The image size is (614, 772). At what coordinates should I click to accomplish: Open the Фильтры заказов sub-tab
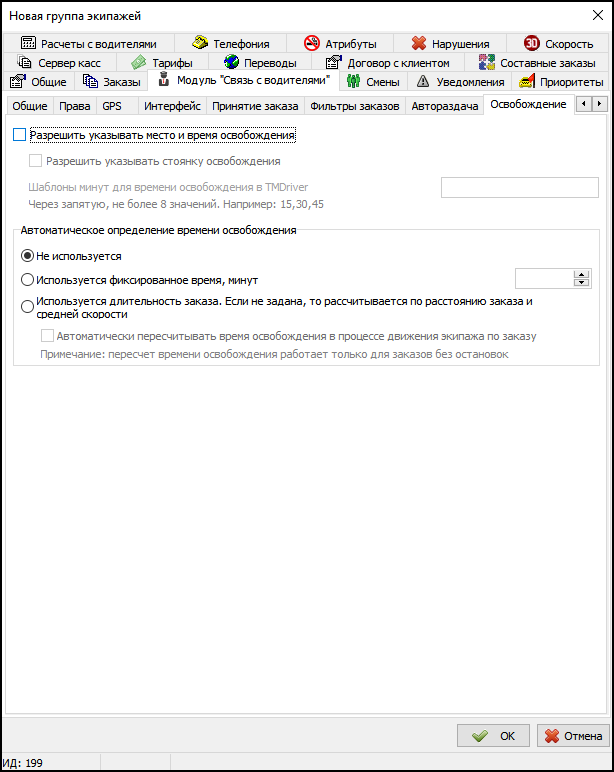[354, 106]
